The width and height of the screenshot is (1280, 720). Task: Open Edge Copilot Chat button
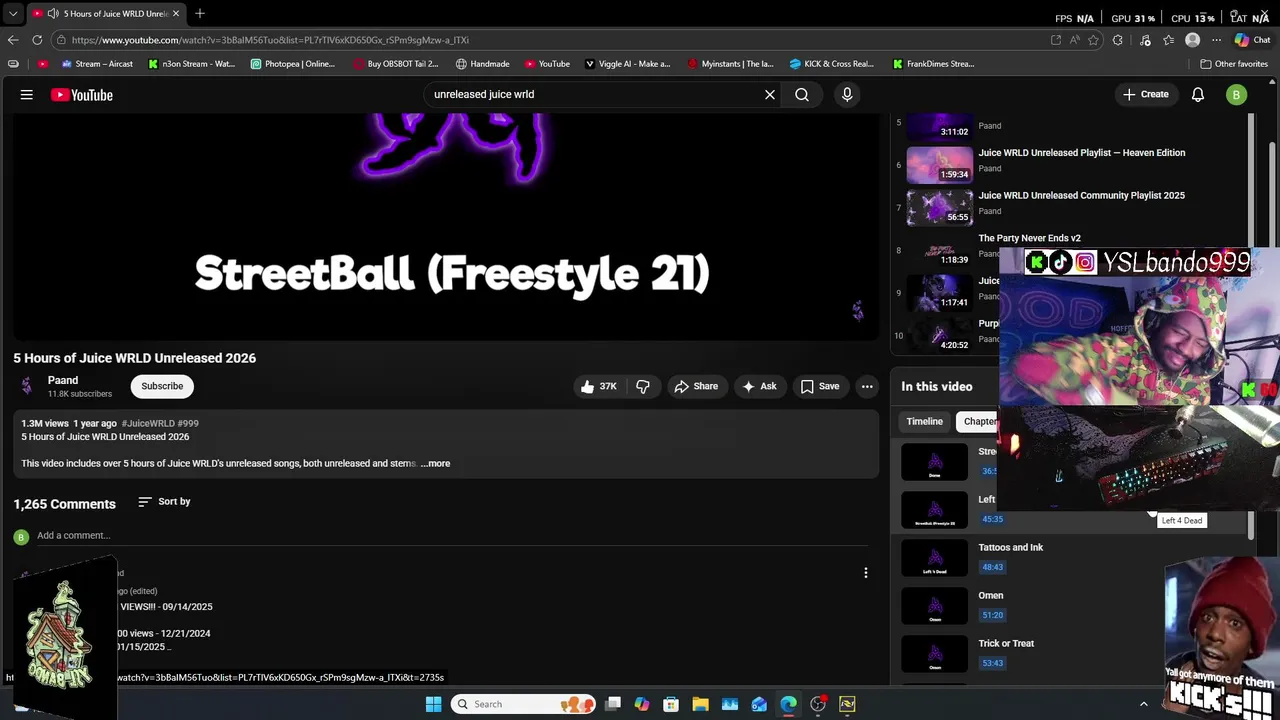pyautogui.click(x=1252, y=40)
